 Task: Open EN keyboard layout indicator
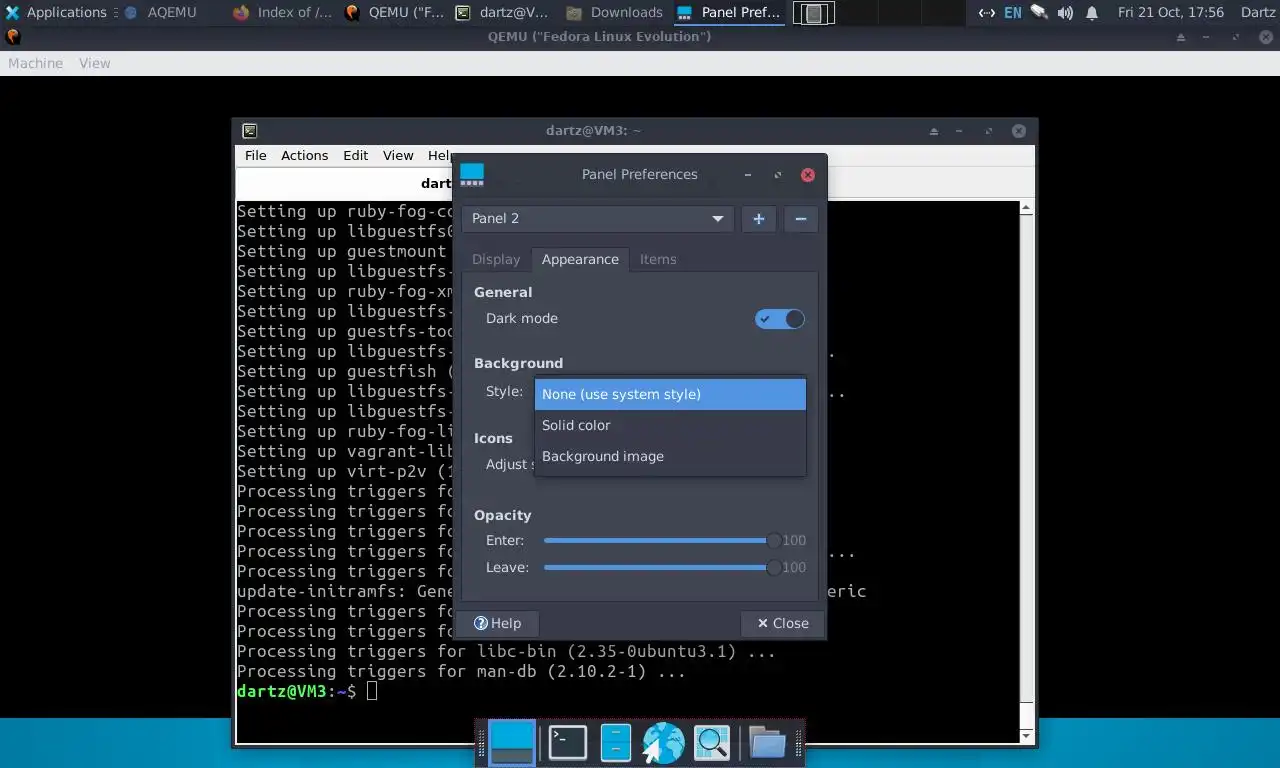(x=1013, y=13)
